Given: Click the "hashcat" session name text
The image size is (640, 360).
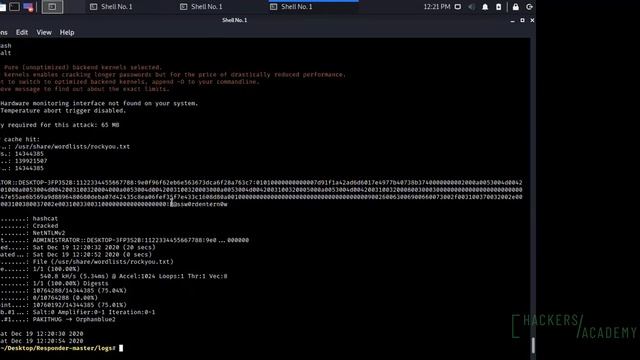Looking at the screenshot, I should click(45, 219).
